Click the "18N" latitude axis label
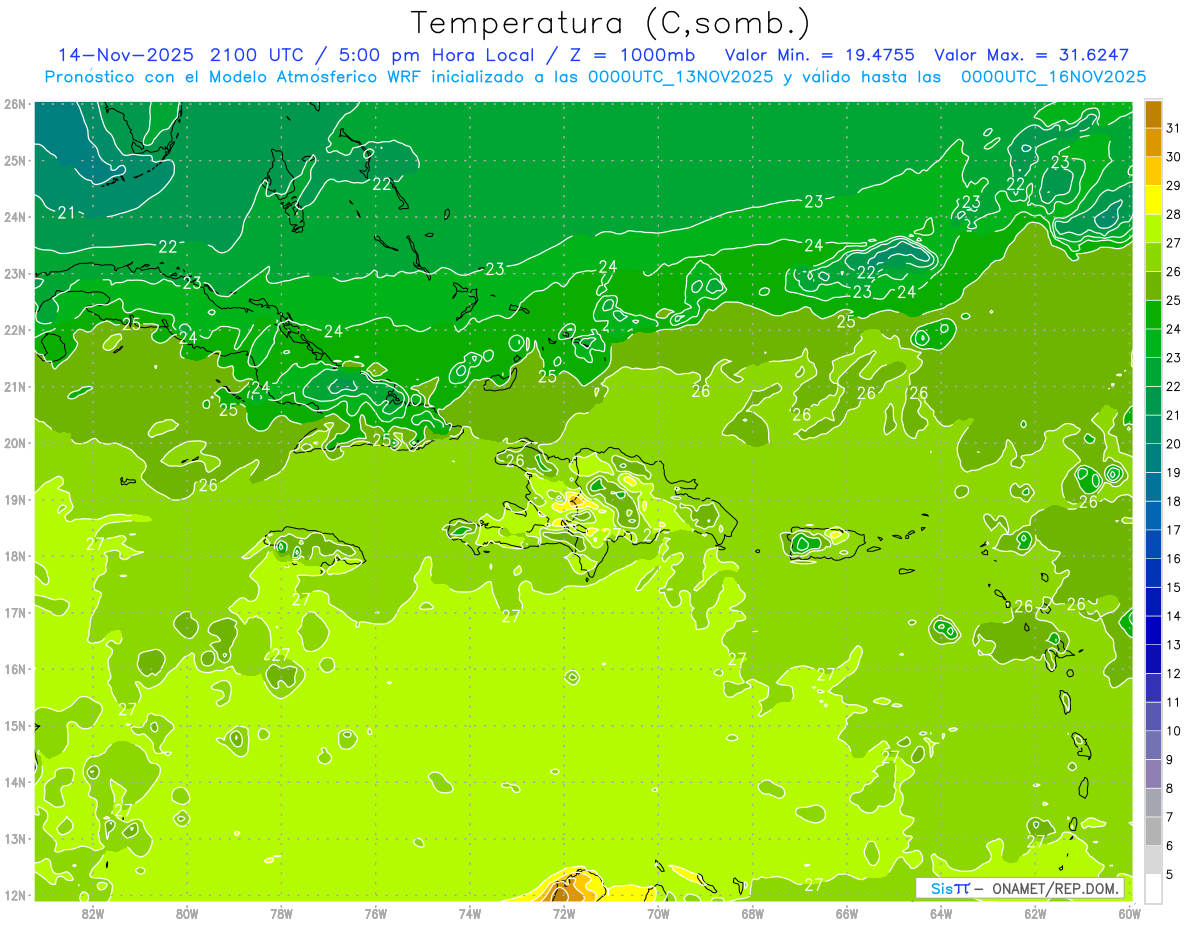Viewport: 1200px width, 927px height. pyautogui.click(x=15, y=556)
